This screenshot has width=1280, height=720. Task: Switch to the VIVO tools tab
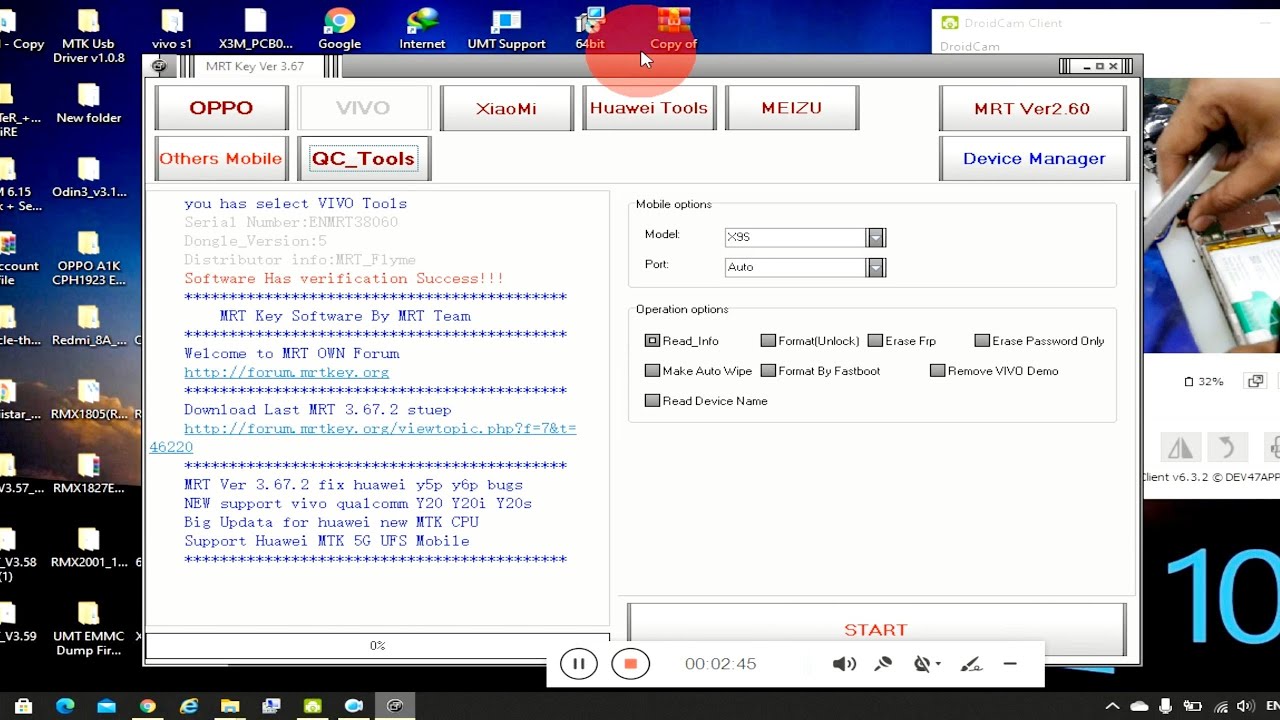pyautogui.click(x=363, y=108)
